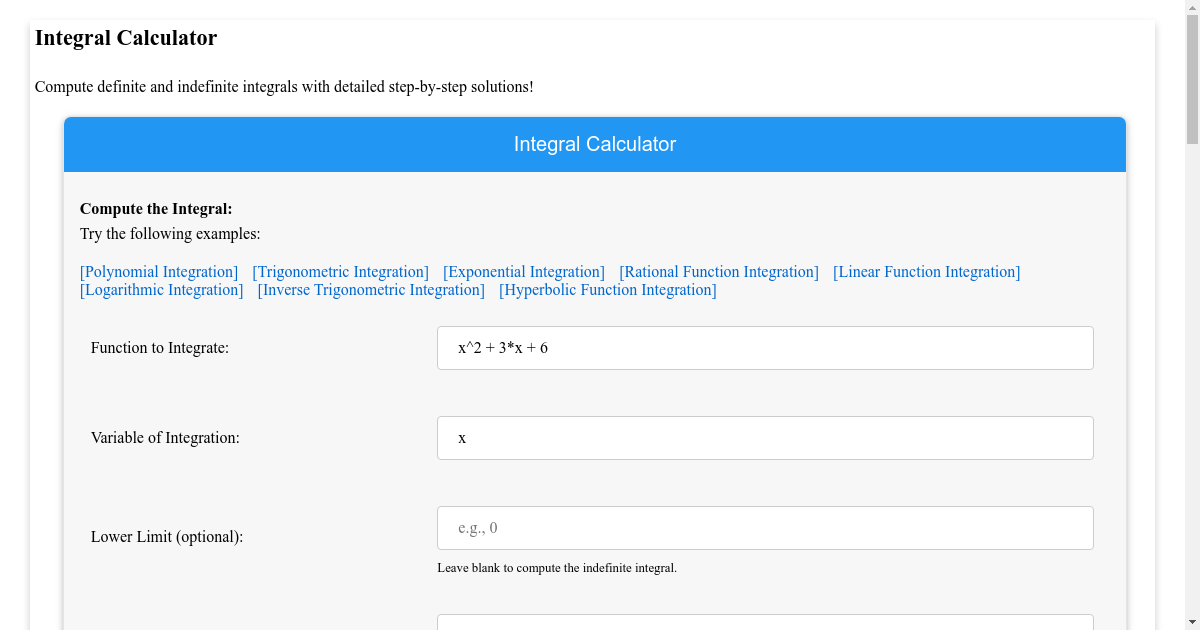
Task: Click the scrollbar up arrow
Action: pos(1191,8)
